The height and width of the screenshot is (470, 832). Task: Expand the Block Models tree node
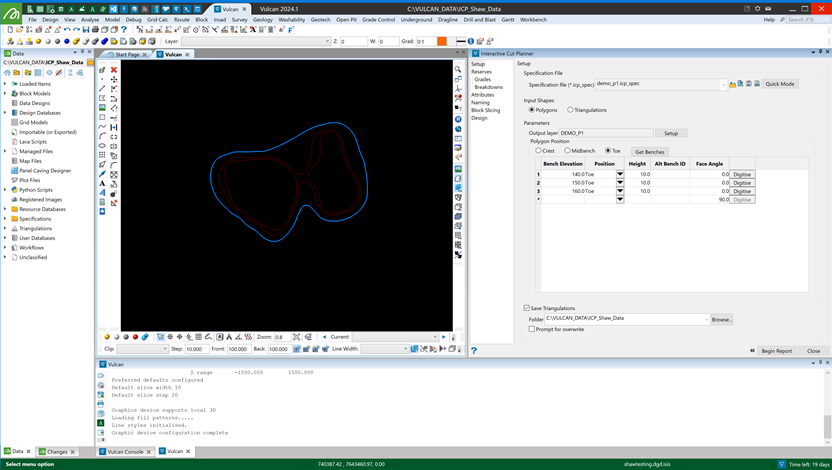pyautogui.click(x=5, y=93)
